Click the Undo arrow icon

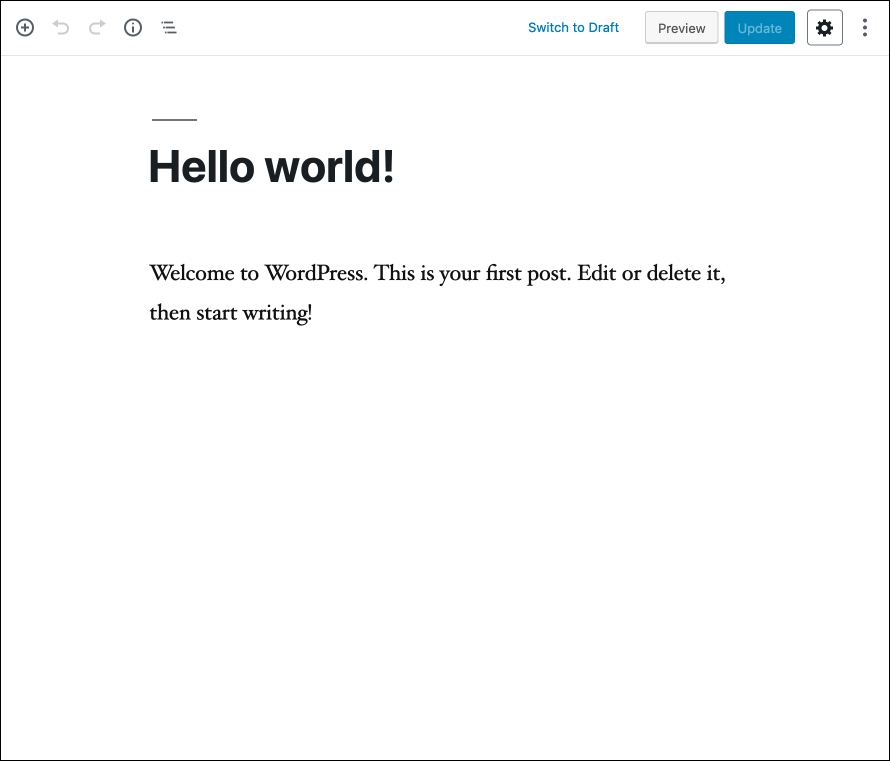point(61,27)
